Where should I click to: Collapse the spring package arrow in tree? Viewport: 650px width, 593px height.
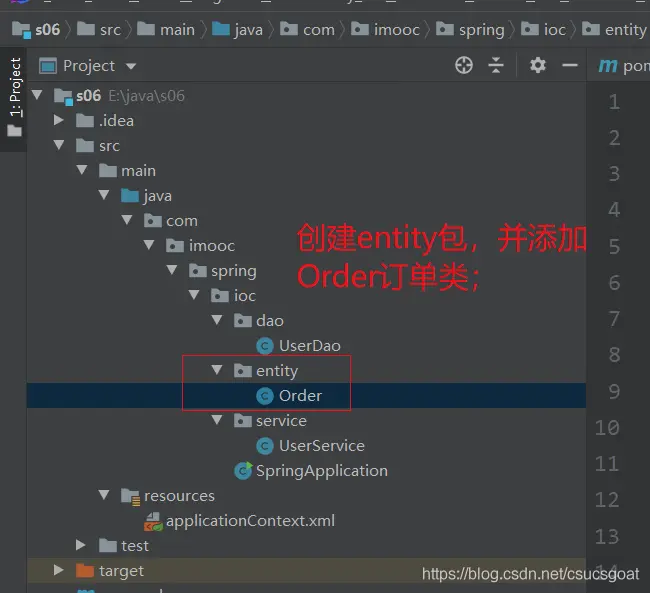(x=172, y=270)
